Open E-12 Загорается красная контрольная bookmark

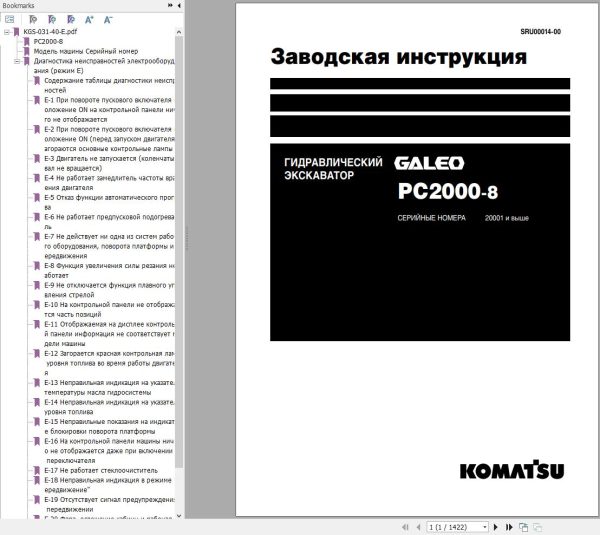point(109,363)
